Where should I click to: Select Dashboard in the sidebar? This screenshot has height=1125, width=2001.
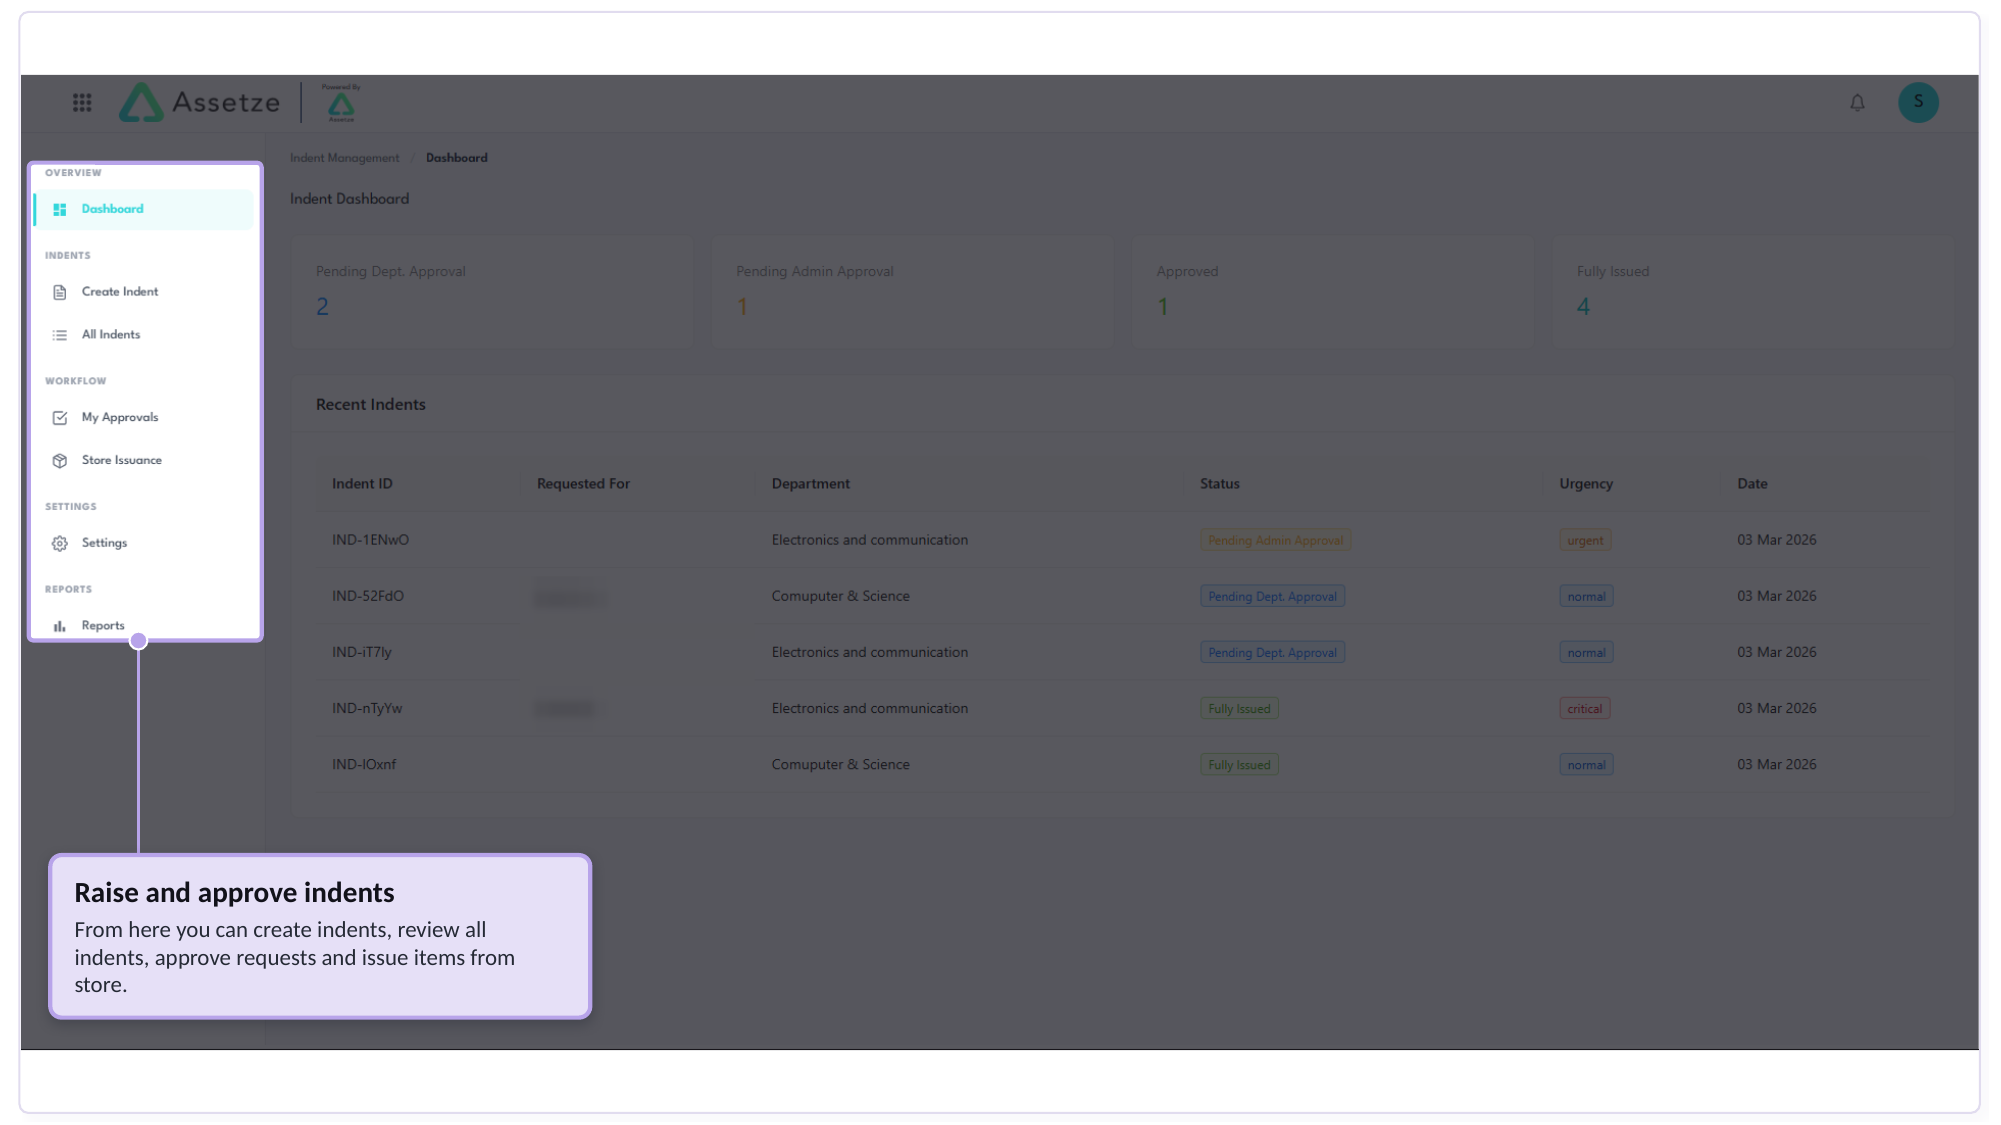coord(144,209)
